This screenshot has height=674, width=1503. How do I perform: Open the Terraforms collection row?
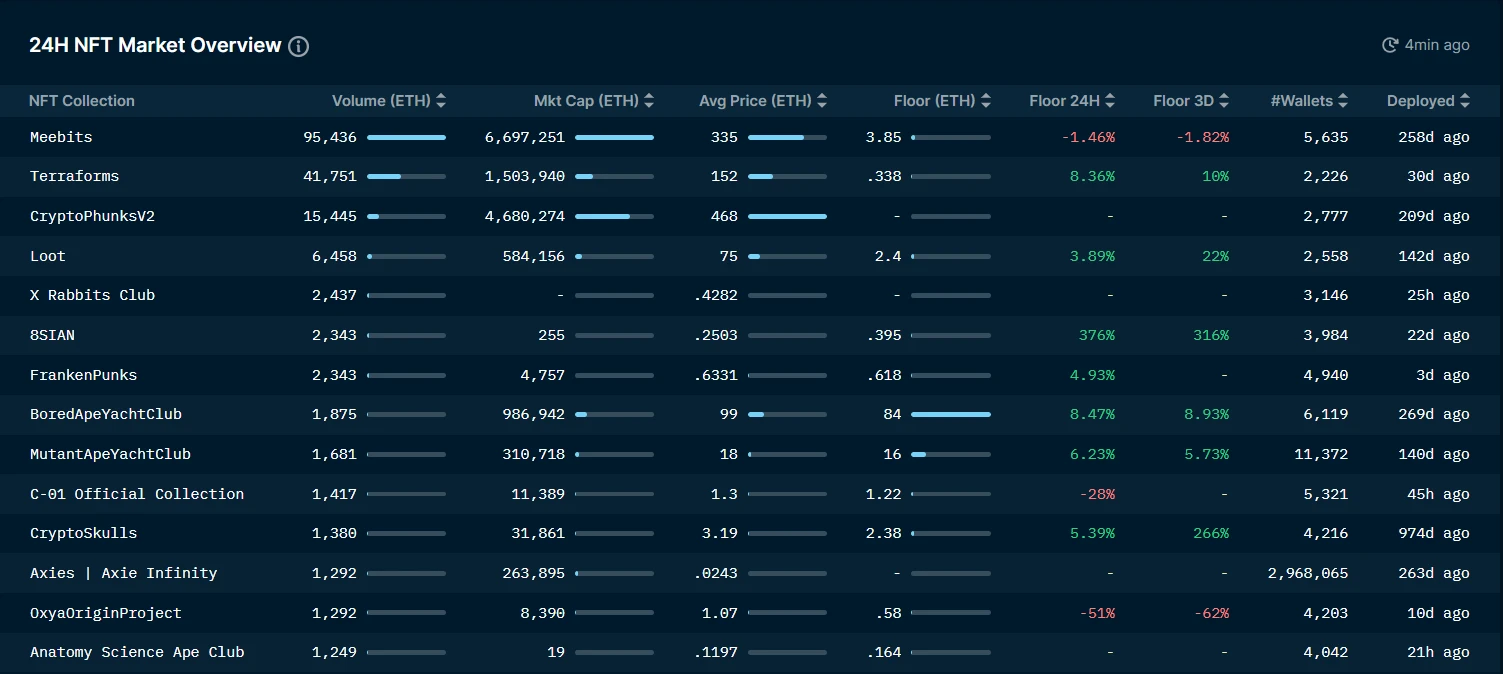[74, 176]
